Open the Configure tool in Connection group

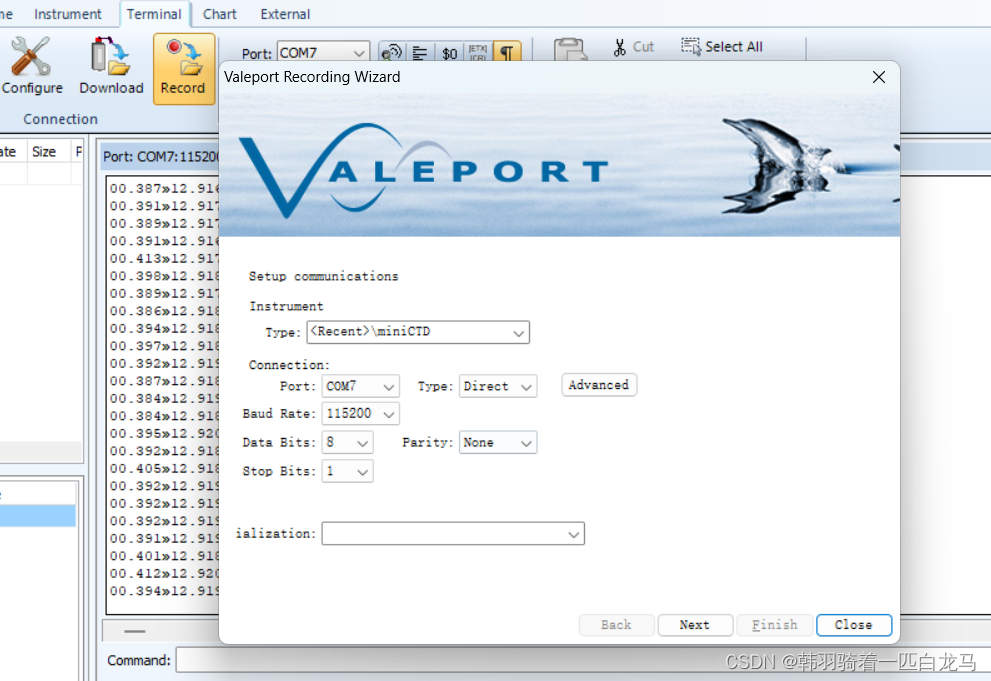32,66
